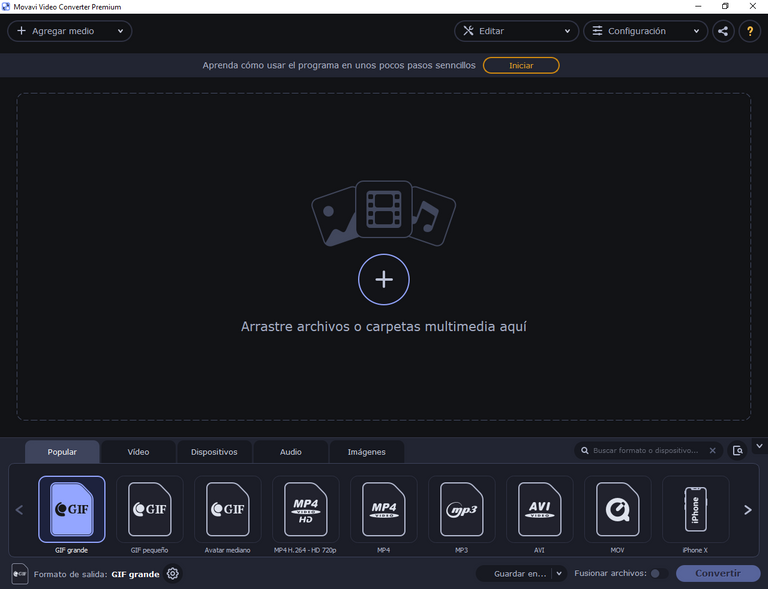The image size is (768, 589).
Task: Open output format settings gear
Action: pyautogui.click(x=172, y=573)
